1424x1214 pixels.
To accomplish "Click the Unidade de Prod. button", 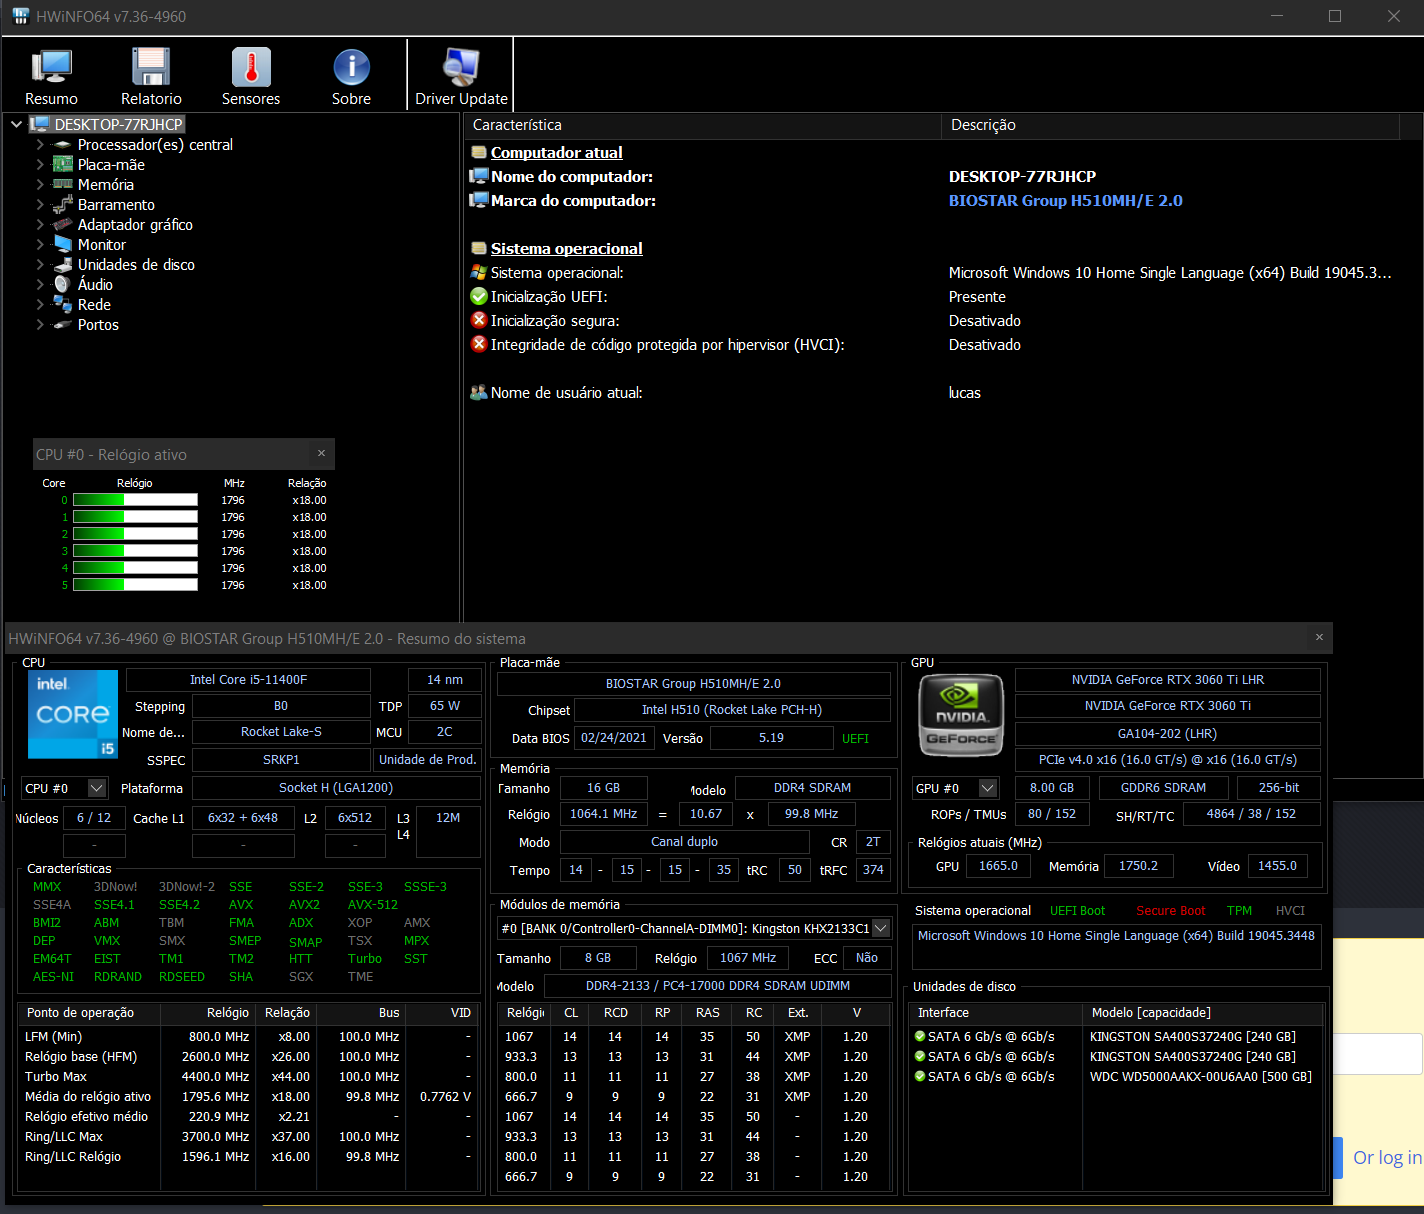I will (x=427, y=760).
